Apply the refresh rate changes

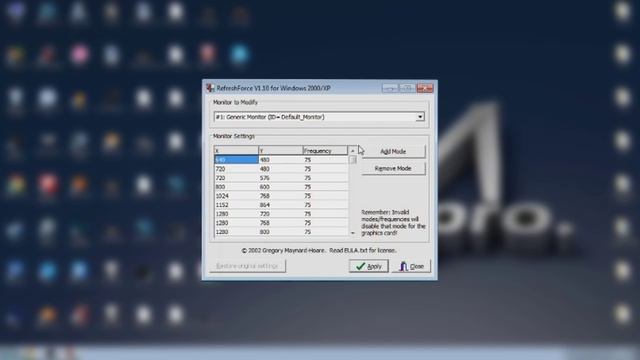[x=368, y=266]
